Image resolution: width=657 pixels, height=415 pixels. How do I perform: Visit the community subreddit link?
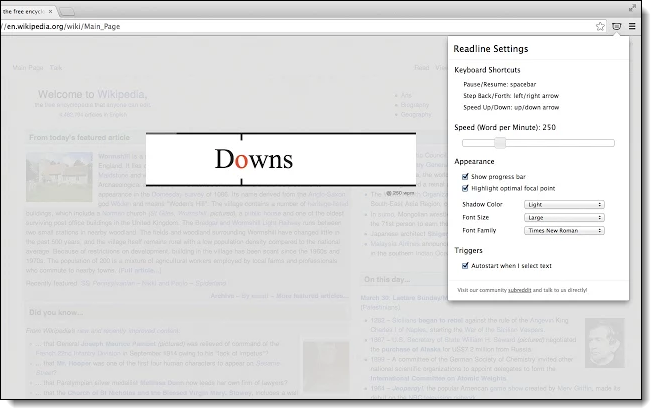point(520,290)
